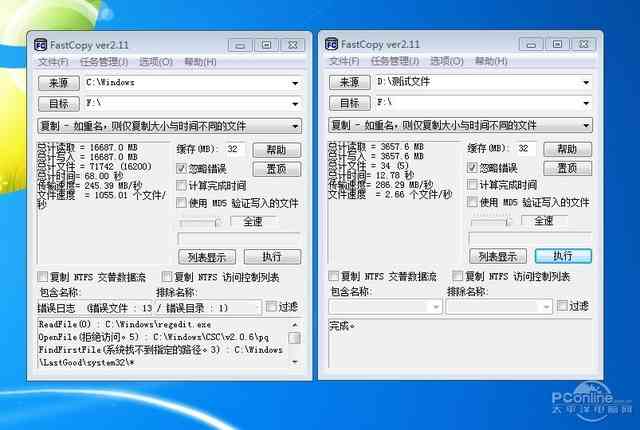Screen dimensions: 640x430
Task: Click speed slider in left window
Action: click(x=201, y=222)
